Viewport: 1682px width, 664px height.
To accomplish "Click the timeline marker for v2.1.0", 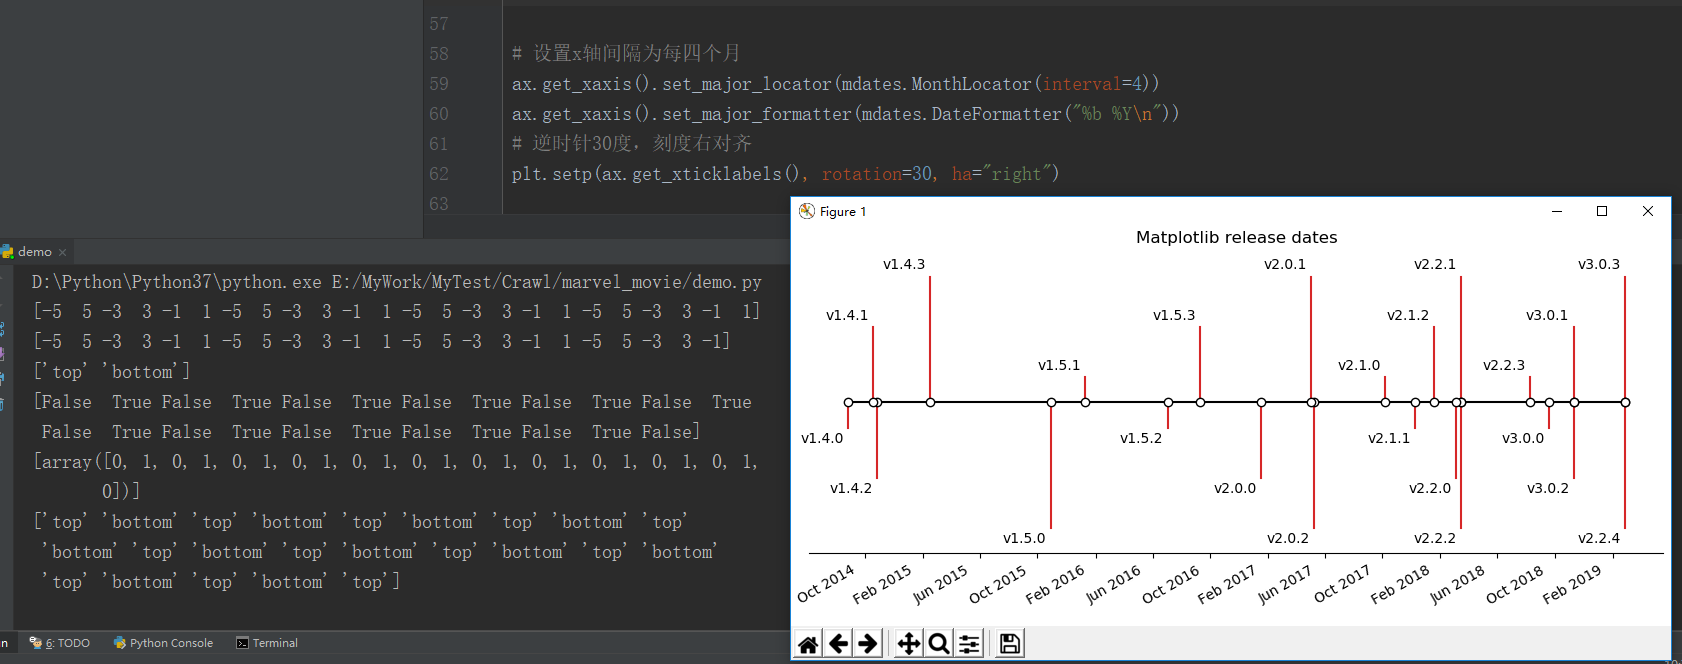I will [x=1385, y=402].
